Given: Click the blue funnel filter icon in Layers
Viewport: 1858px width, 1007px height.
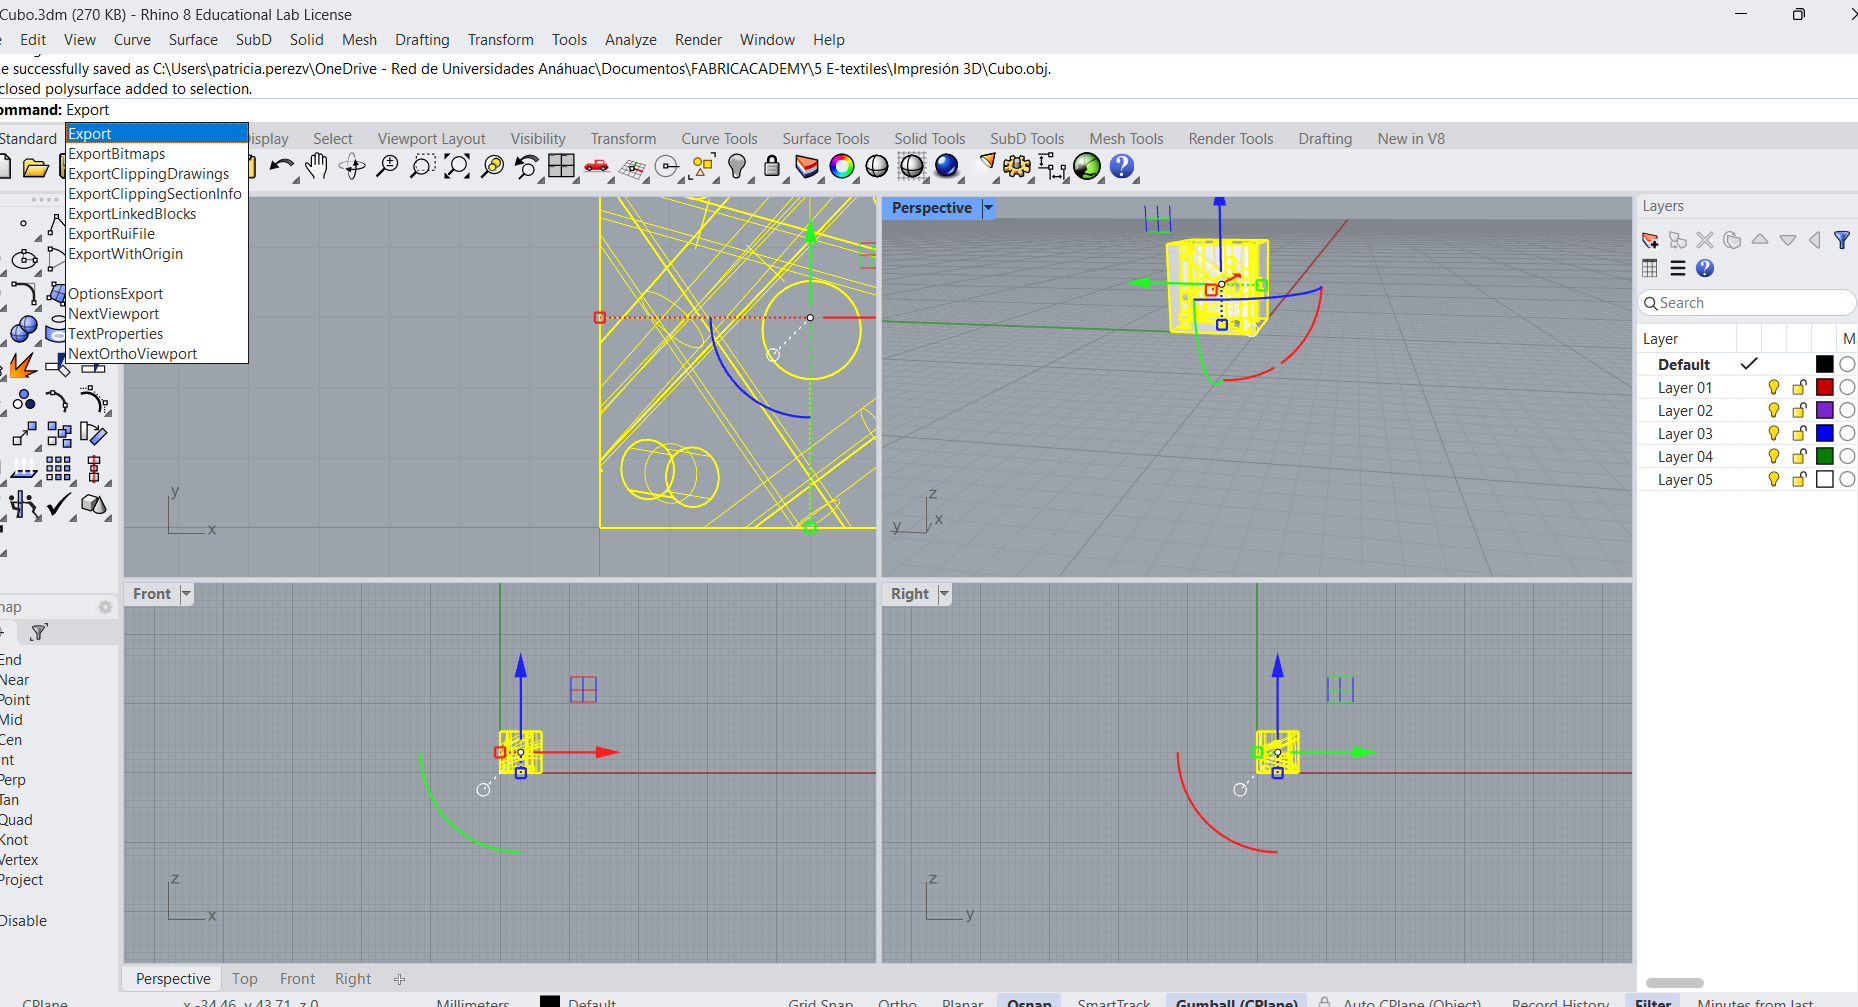Looking at the screenshot, I should (1841, 240).
